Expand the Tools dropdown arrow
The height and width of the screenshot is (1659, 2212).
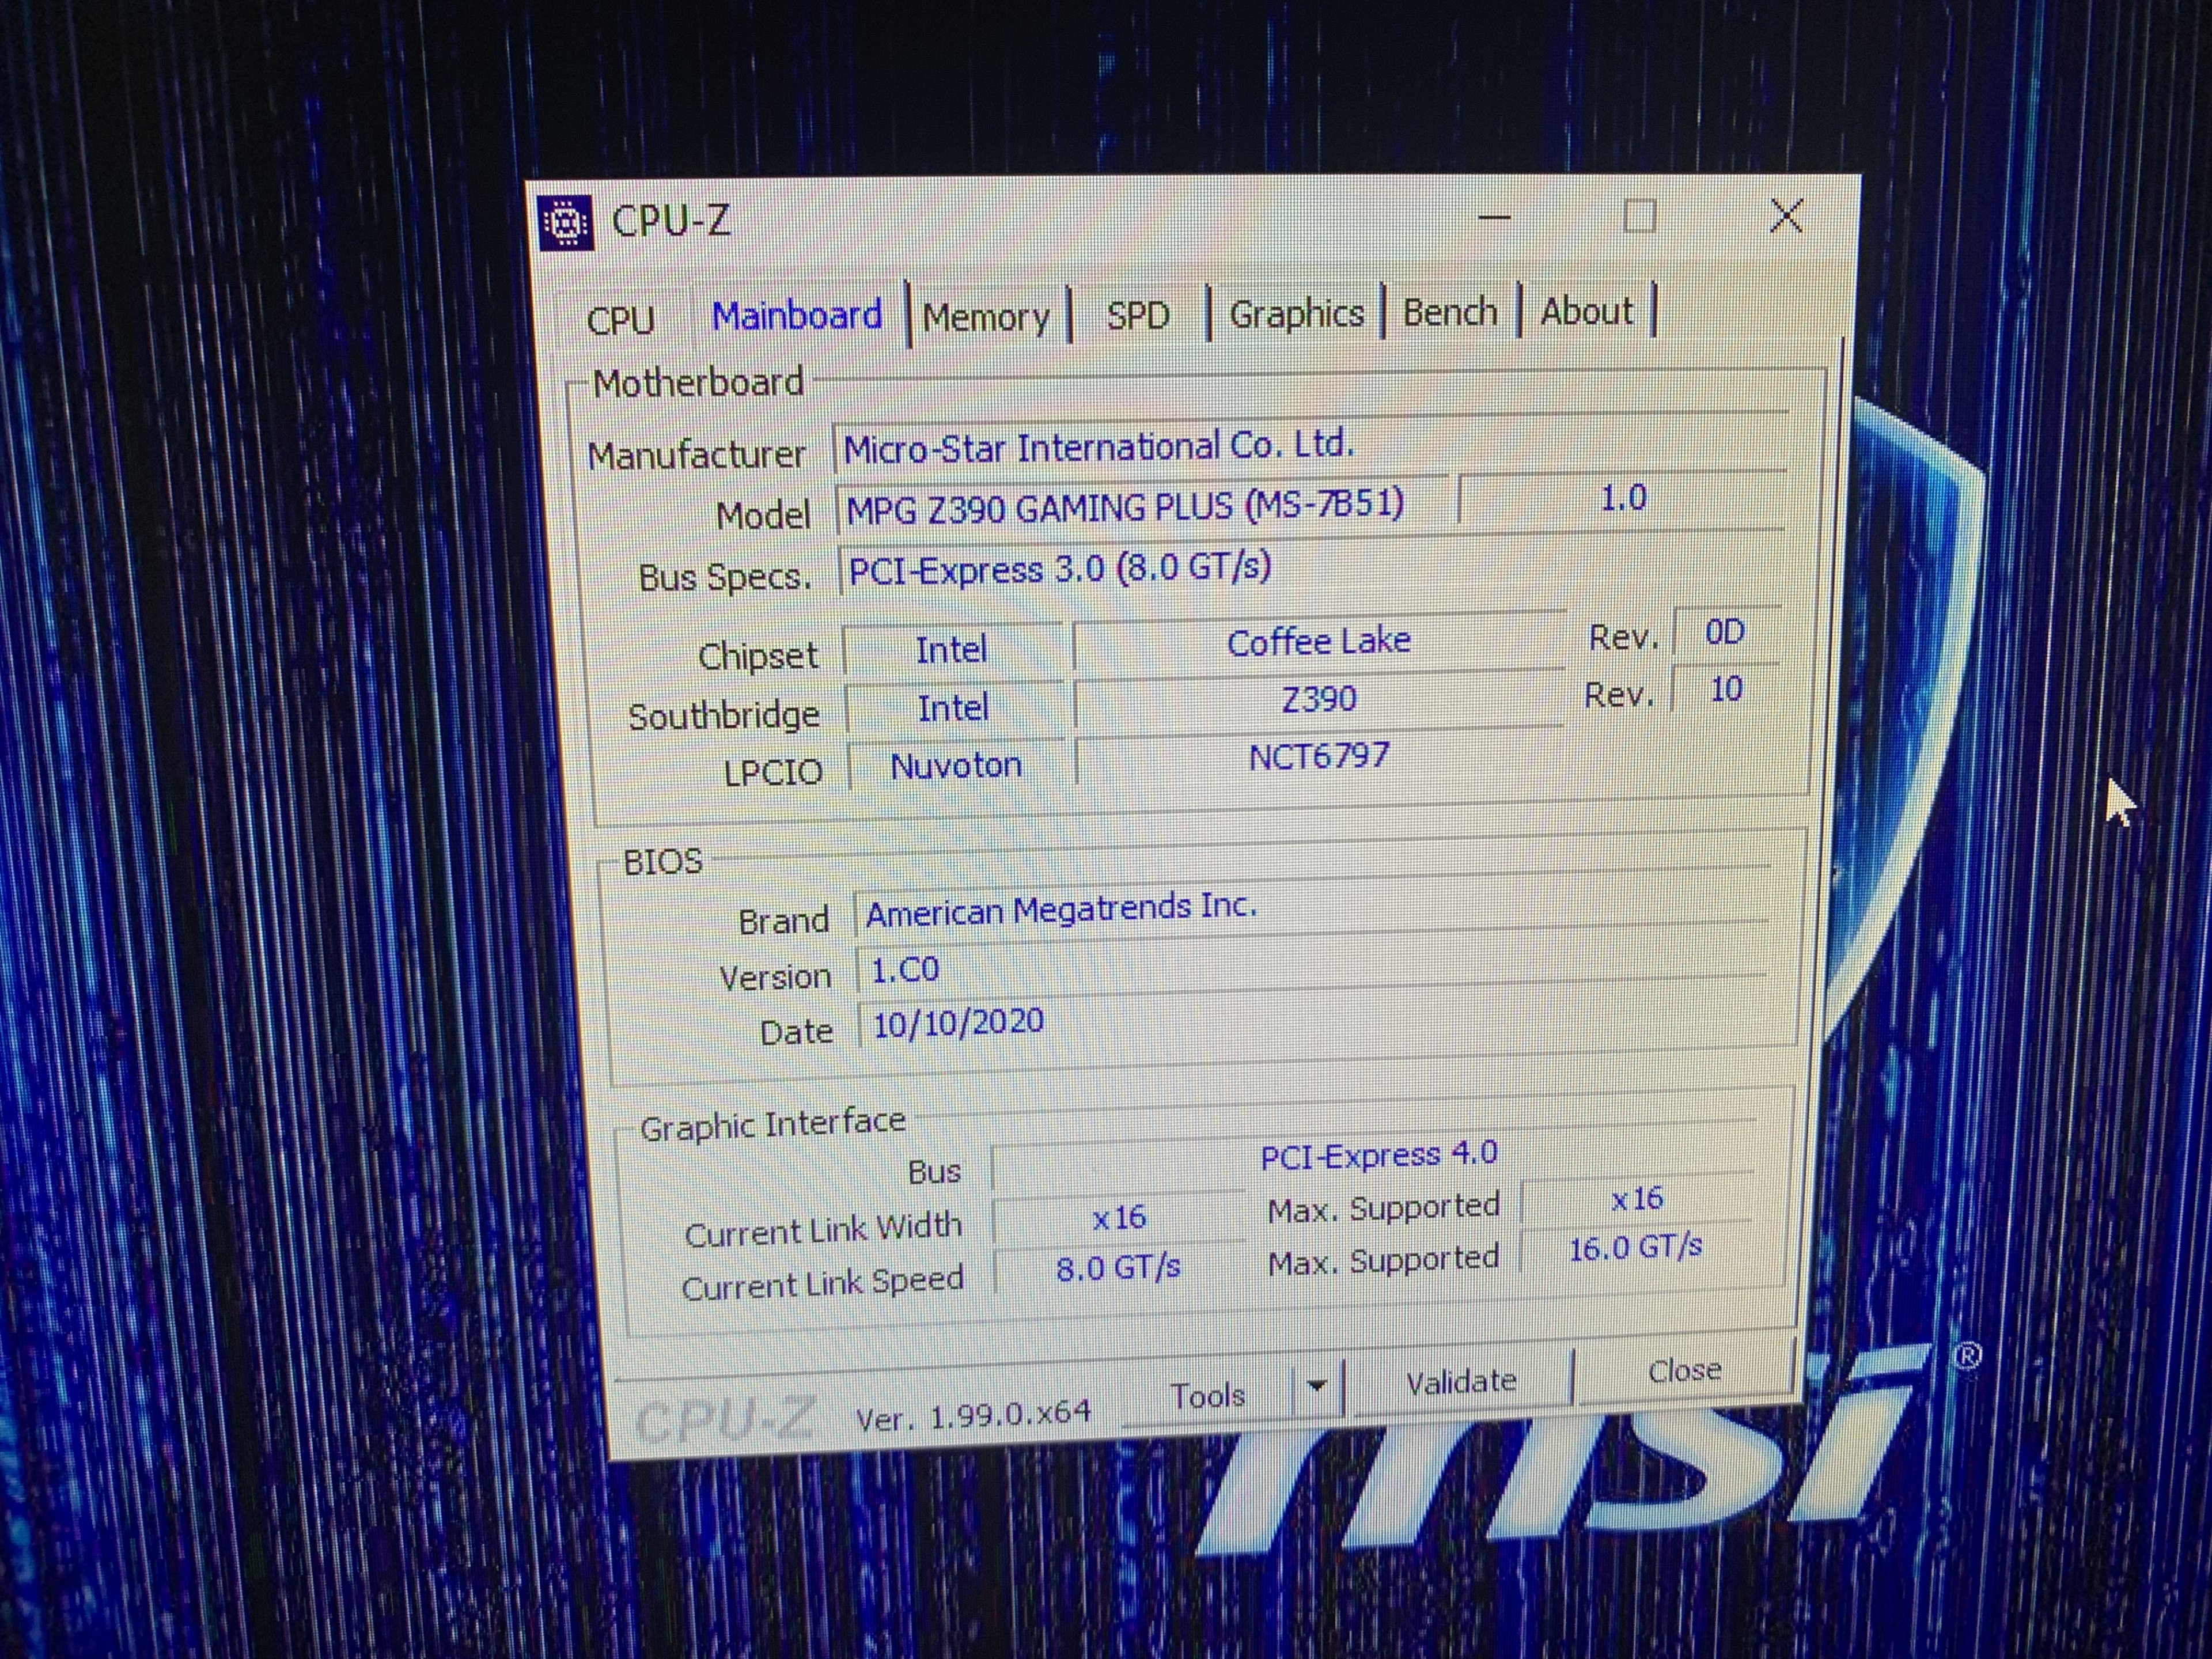tap(1317, 1386)
